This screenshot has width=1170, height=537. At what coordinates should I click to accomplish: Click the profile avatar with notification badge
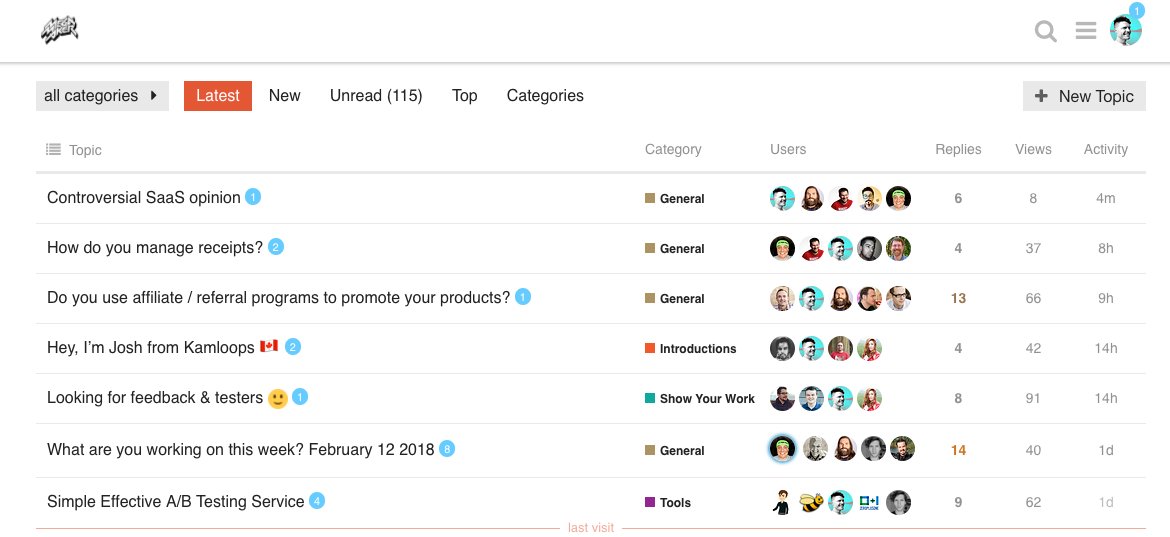click(x=1126, y=30)
